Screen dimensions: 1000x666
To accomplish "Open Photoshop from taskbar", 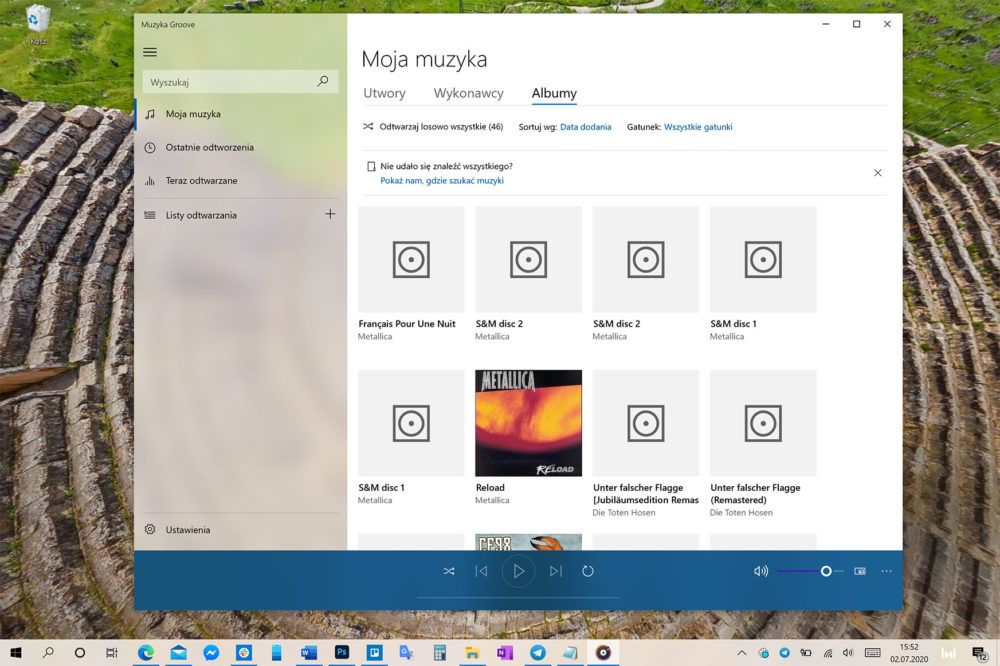I will coord(342,653).
